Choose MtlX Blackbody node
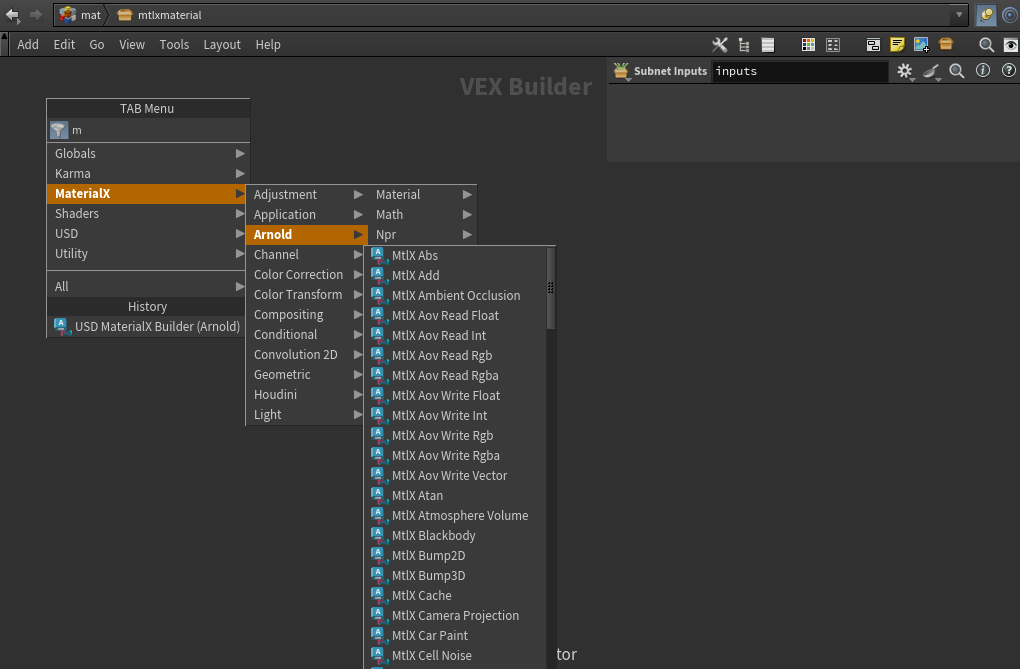This screenshot has height=669, width=1020. coord(455,536)
